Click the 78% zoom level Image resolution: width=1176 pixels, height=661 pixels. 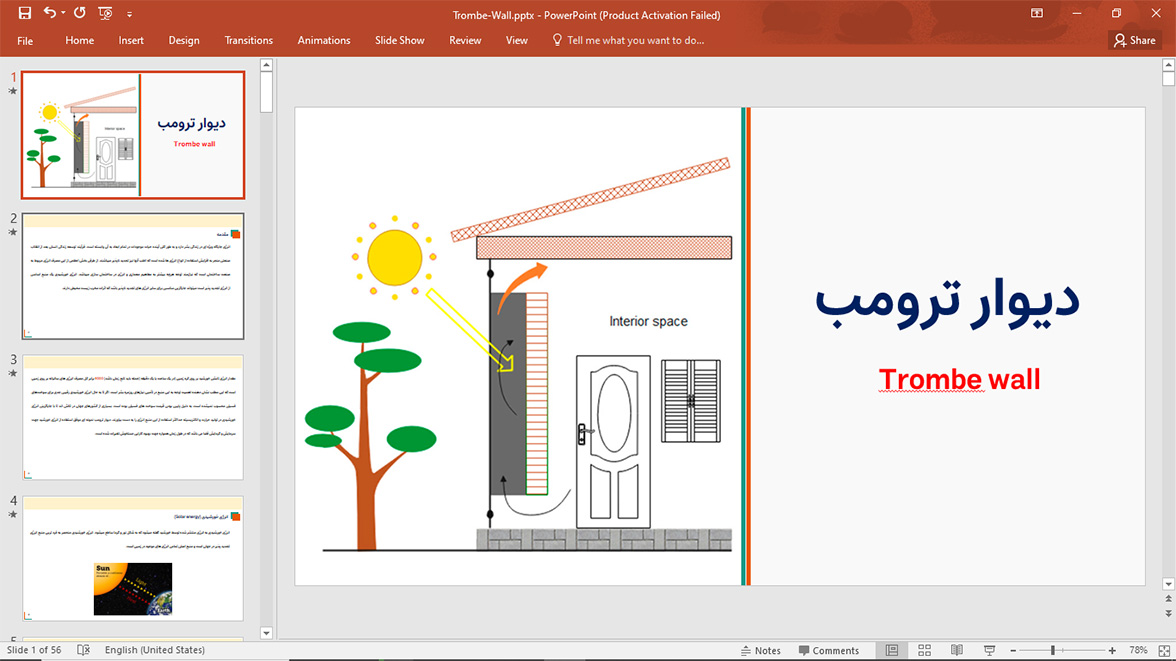tap(1138, 650)
